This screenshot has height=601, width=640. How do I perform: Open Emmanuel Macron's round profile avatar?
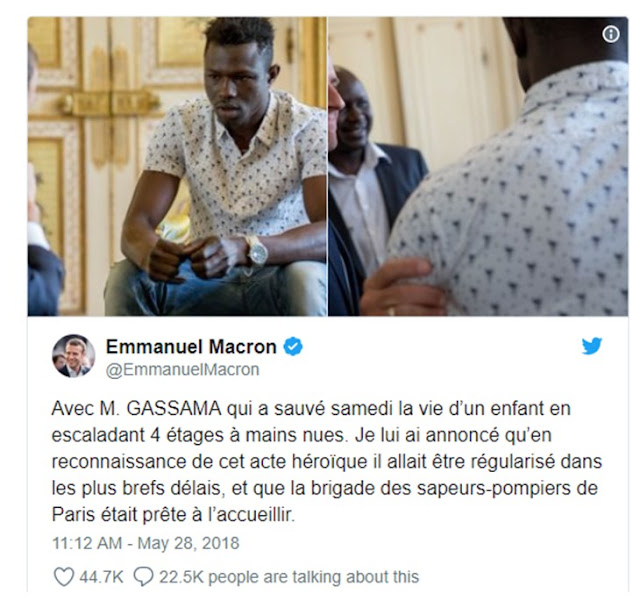point(73,356)
